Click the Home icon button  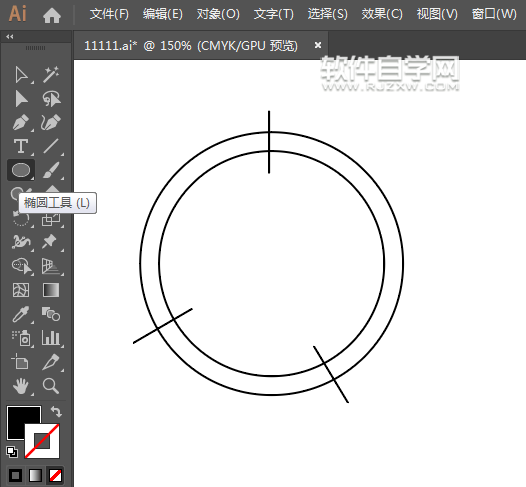52,15
